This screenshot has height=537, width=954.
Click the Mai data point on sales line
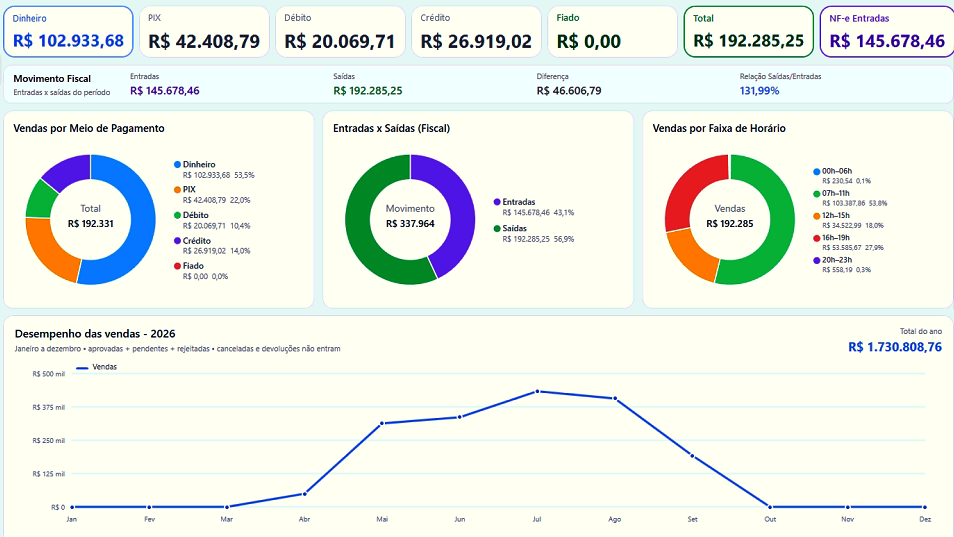[382, 423]
